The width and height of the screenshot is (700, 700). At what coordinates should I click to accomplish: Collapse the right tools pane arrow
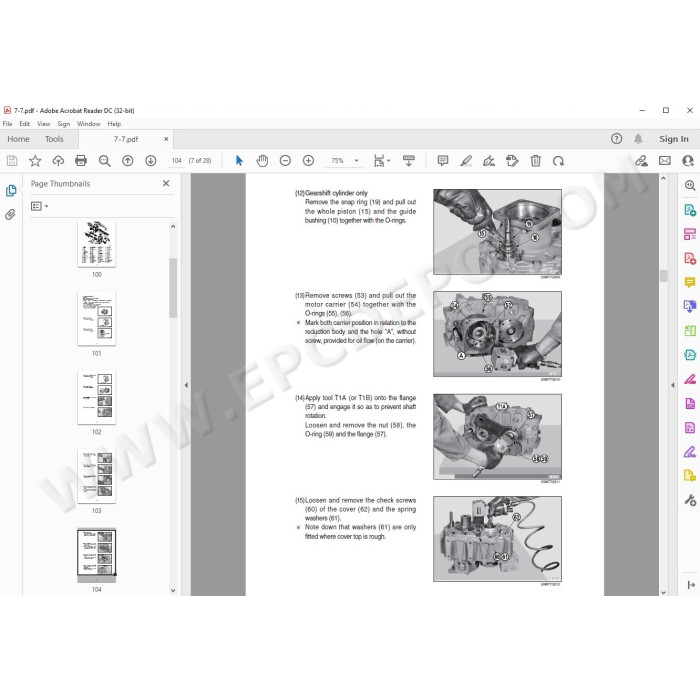tap(673, 385)
